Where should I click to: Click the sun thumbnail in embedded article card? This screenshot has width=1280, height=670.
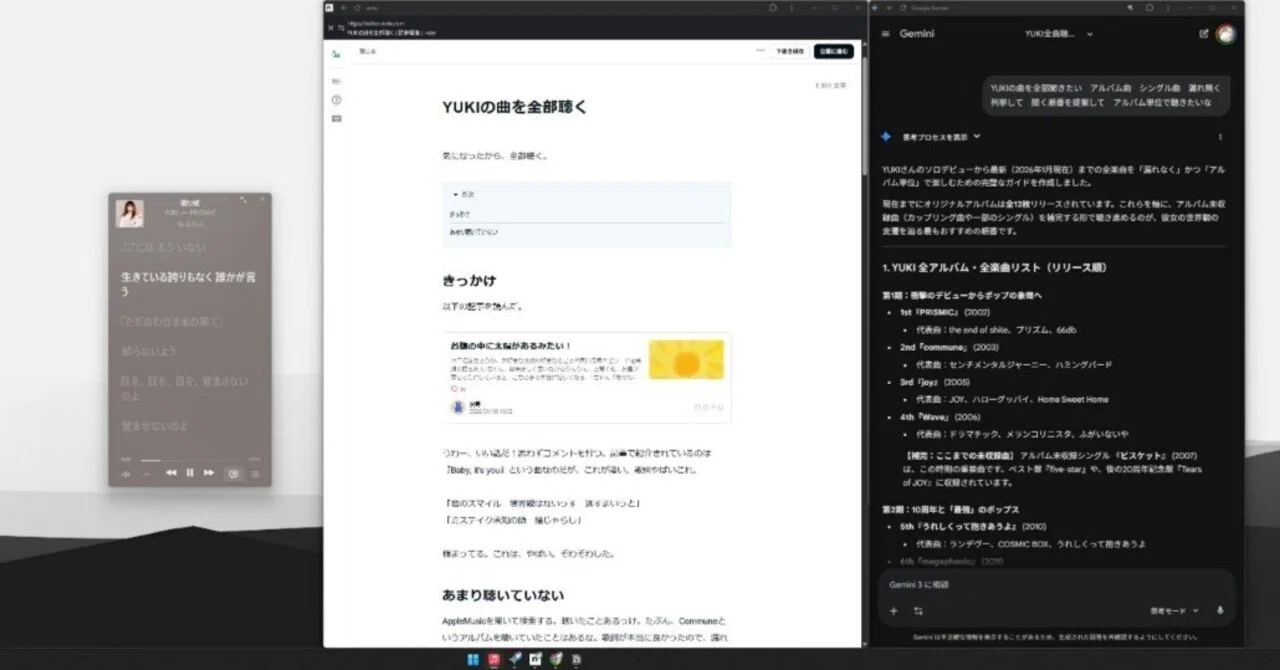pos(686,359)
